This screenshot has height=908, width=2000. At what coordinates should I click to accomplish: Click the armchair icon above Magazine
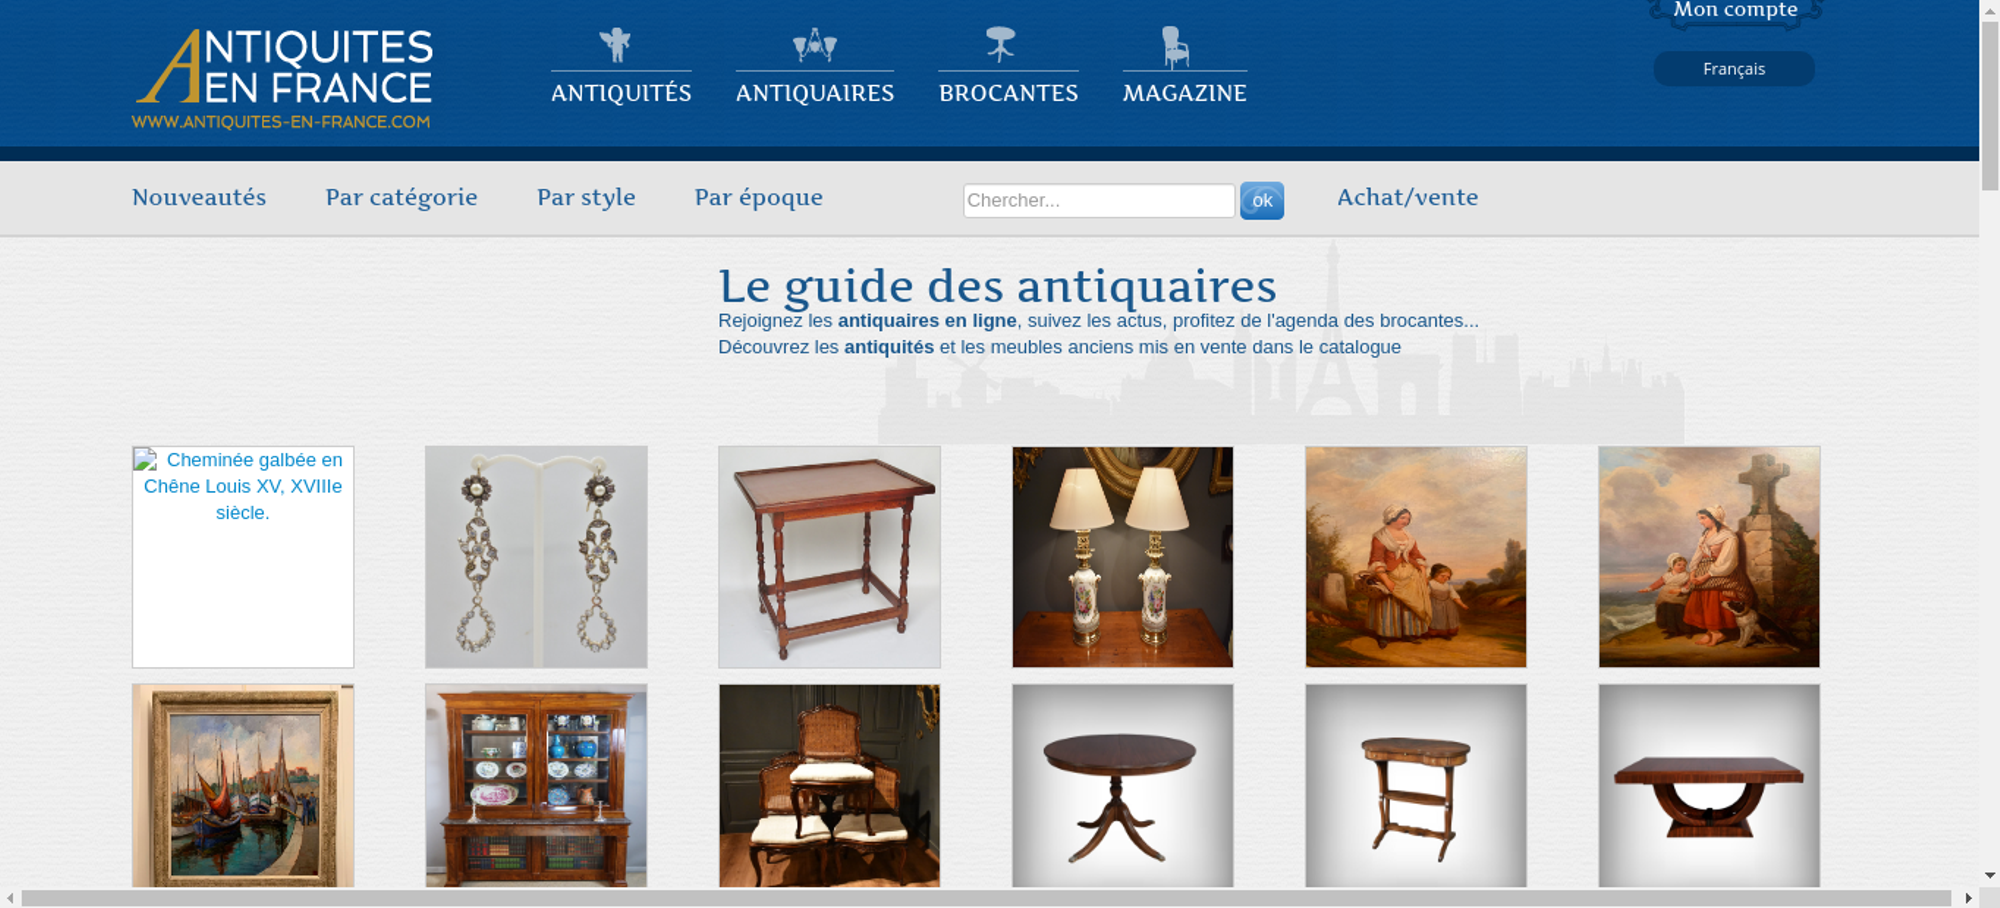[1176, 47]
